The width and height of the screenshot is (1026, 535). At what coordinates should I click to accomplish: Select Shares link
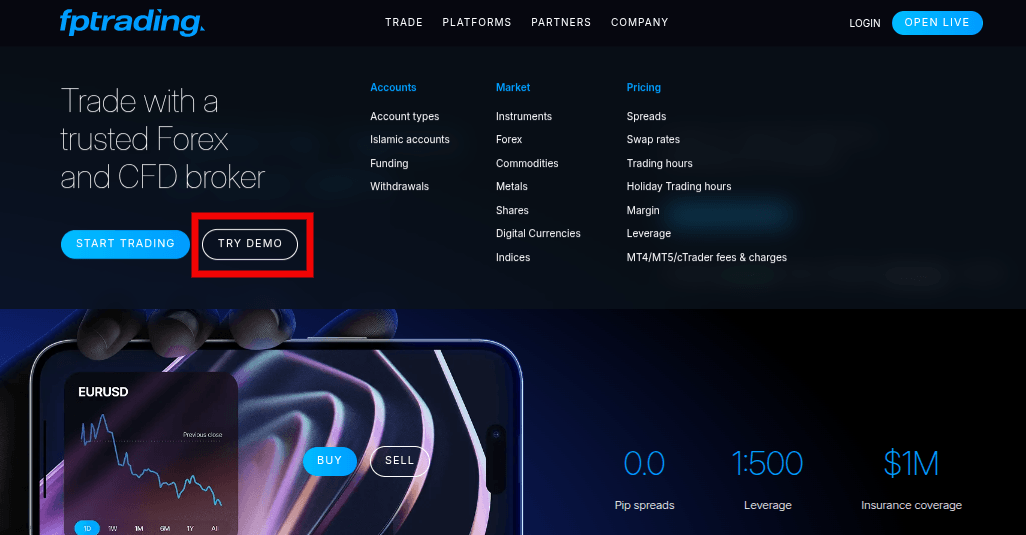tap(512, 211)
